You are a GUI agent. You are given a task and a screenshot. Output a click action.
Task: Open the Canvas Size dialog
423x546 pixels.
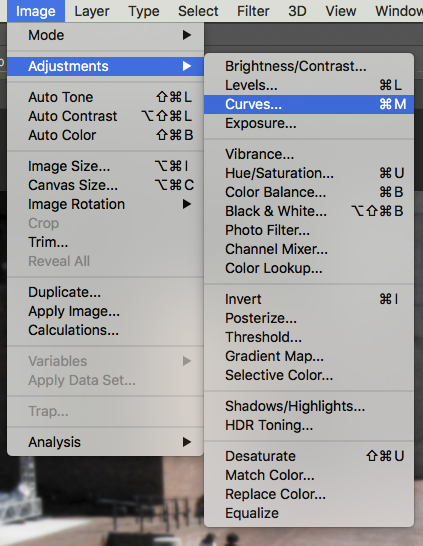pyautogui.click(x=105, y=185)
